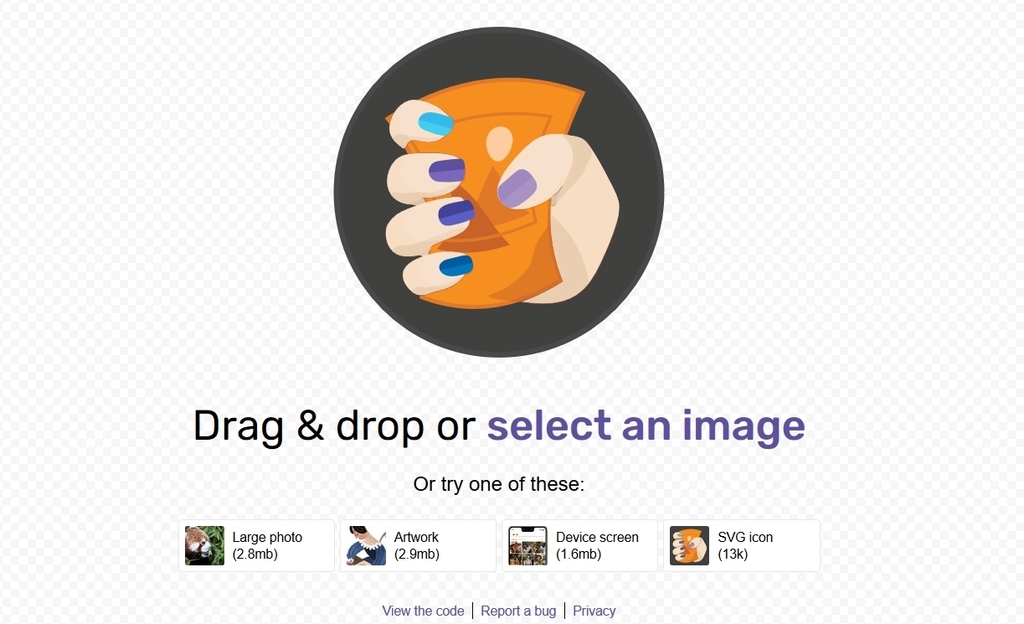
Task: Open the select an image link
Action: (x=646, y=426)
